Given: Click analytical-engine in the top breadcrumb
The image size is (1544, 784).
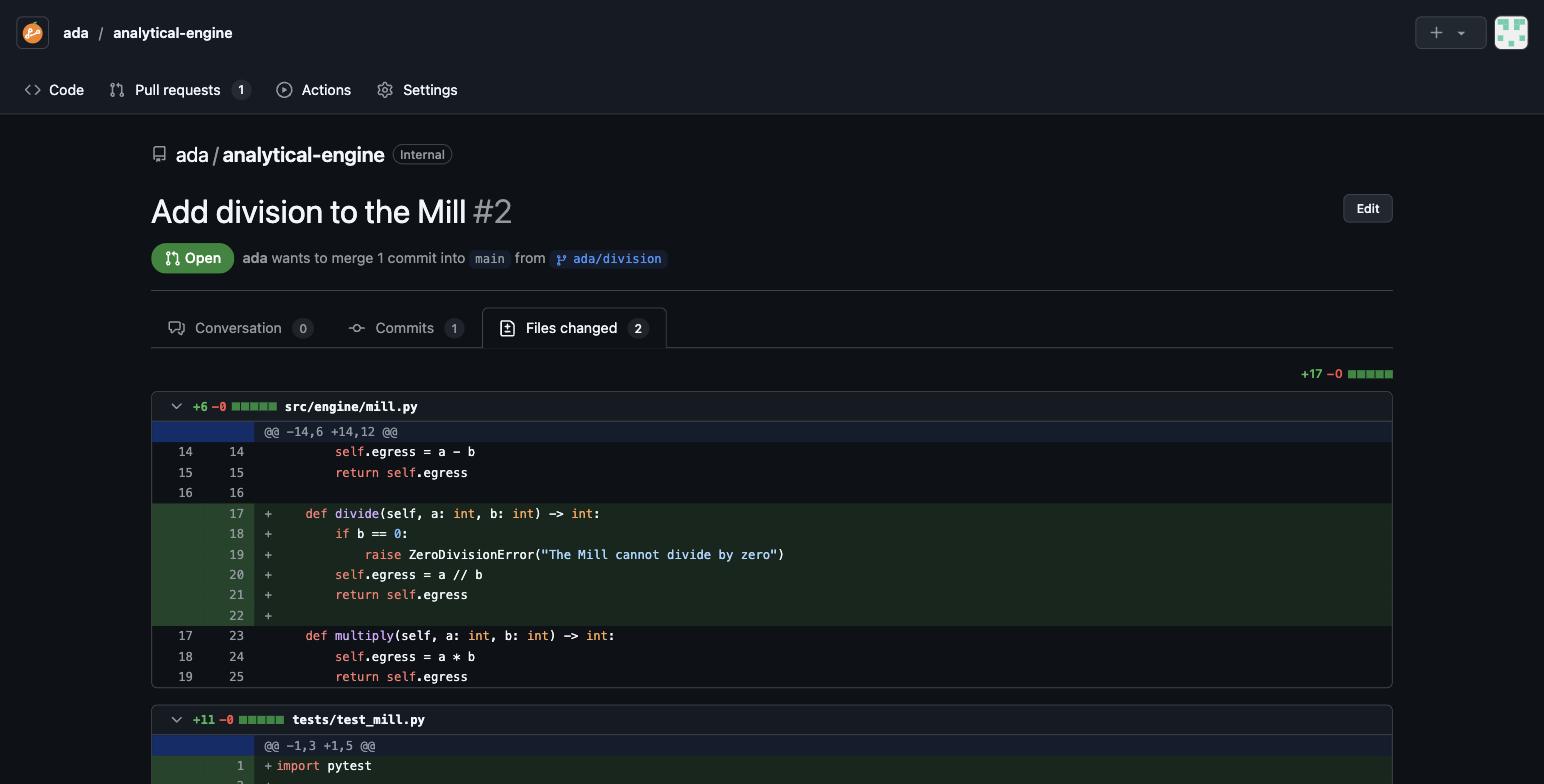Looking at the screenshot, I should 173,33.
